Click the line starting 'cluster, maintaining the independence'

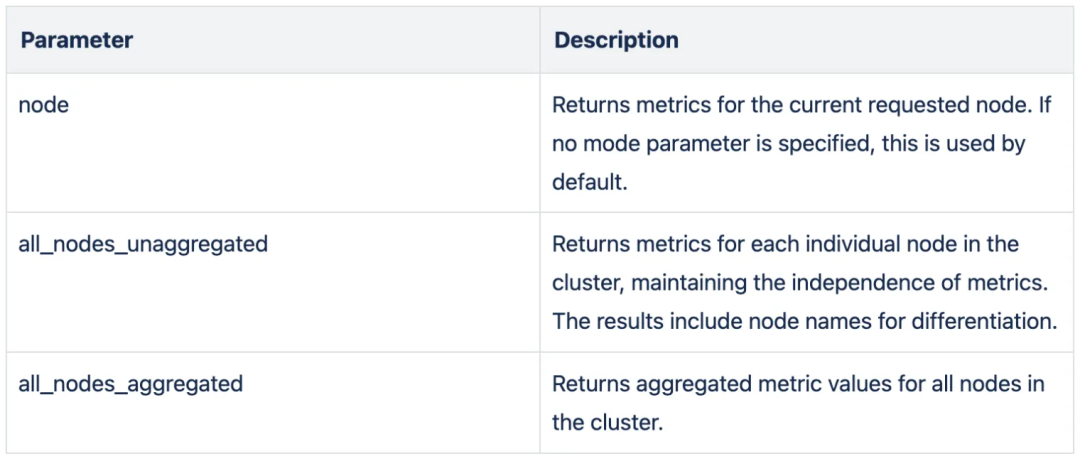click(x=799, y=283)
